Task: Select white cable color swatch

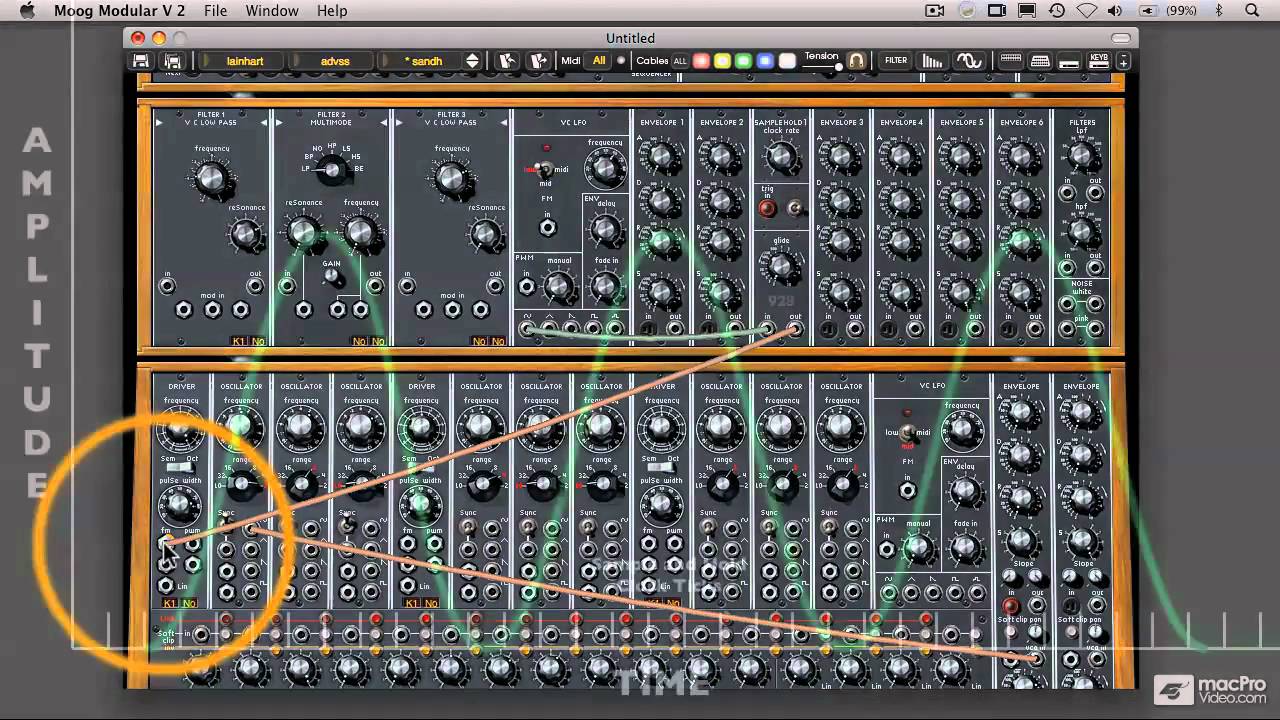Action: (787, 61)
